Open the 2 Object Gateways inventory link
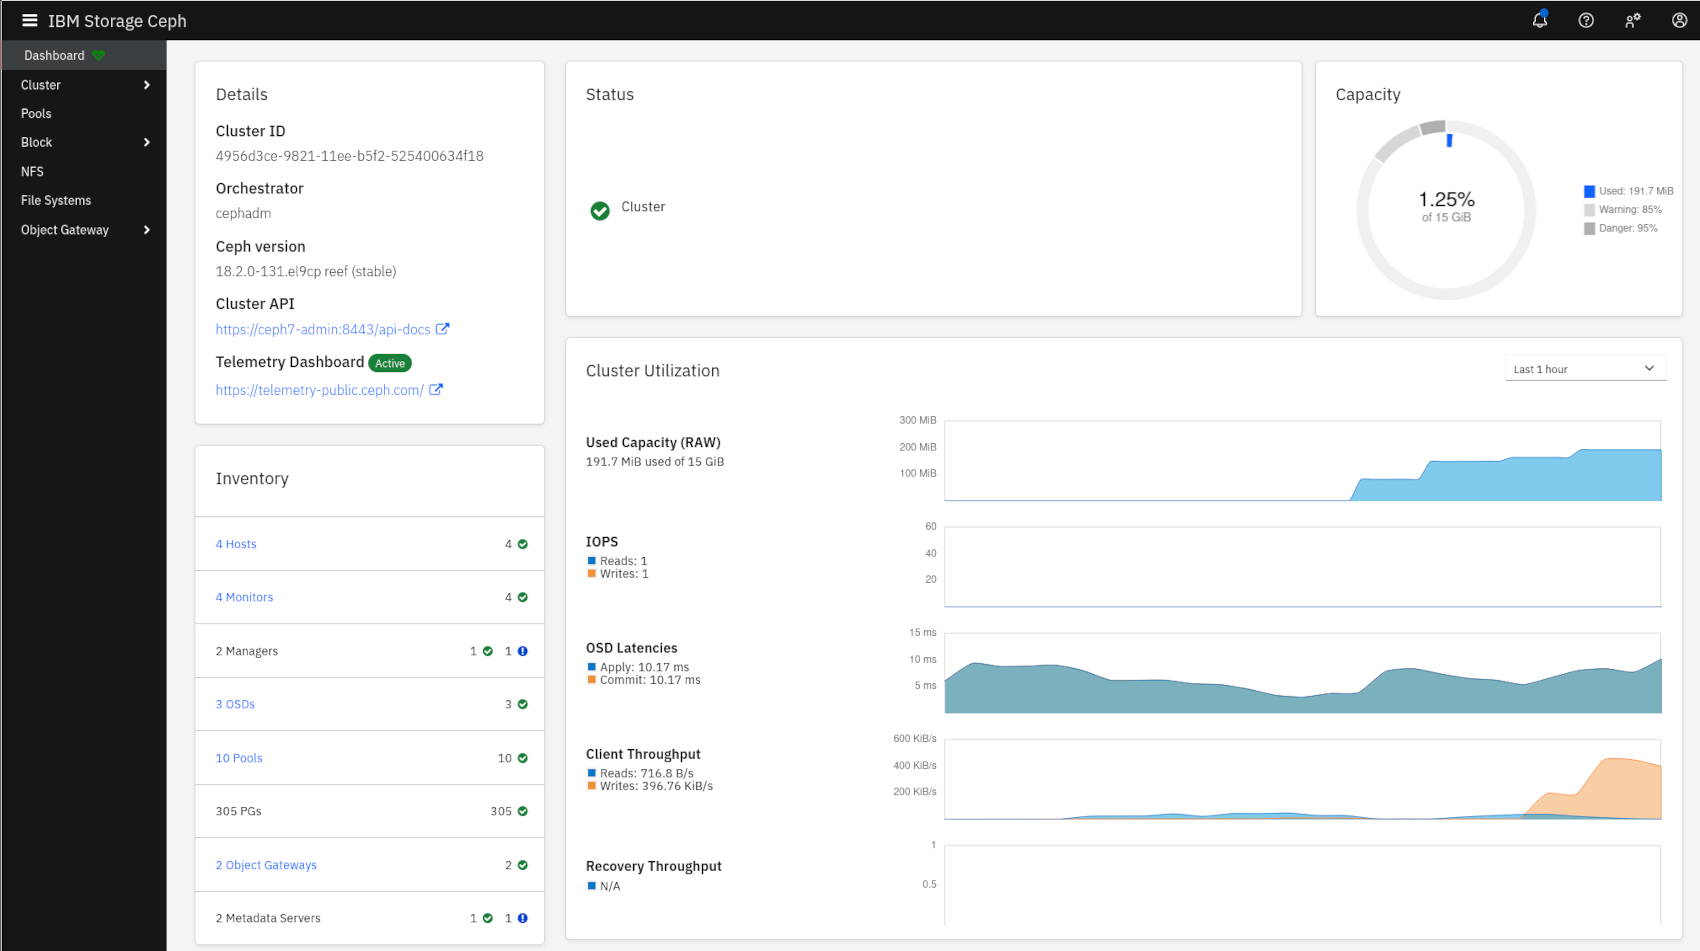This screenshot has height=951, width=1700. [x=266, y=865]
